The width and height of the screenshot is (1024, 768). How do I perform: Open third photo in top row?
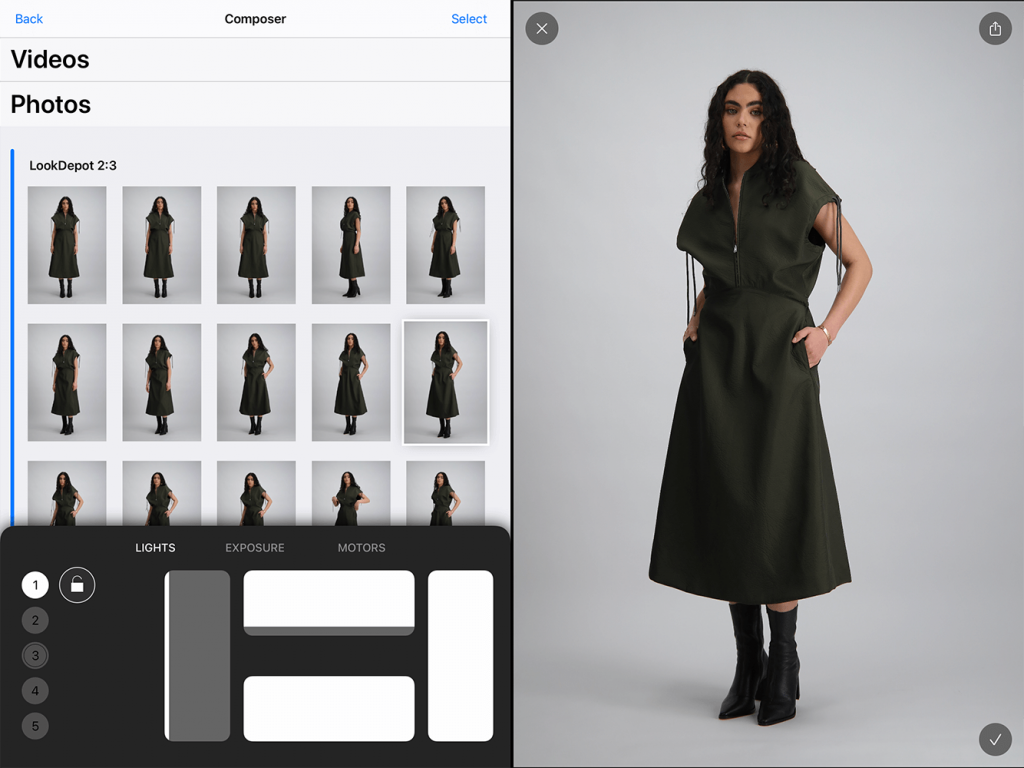(x=256, y=245)
